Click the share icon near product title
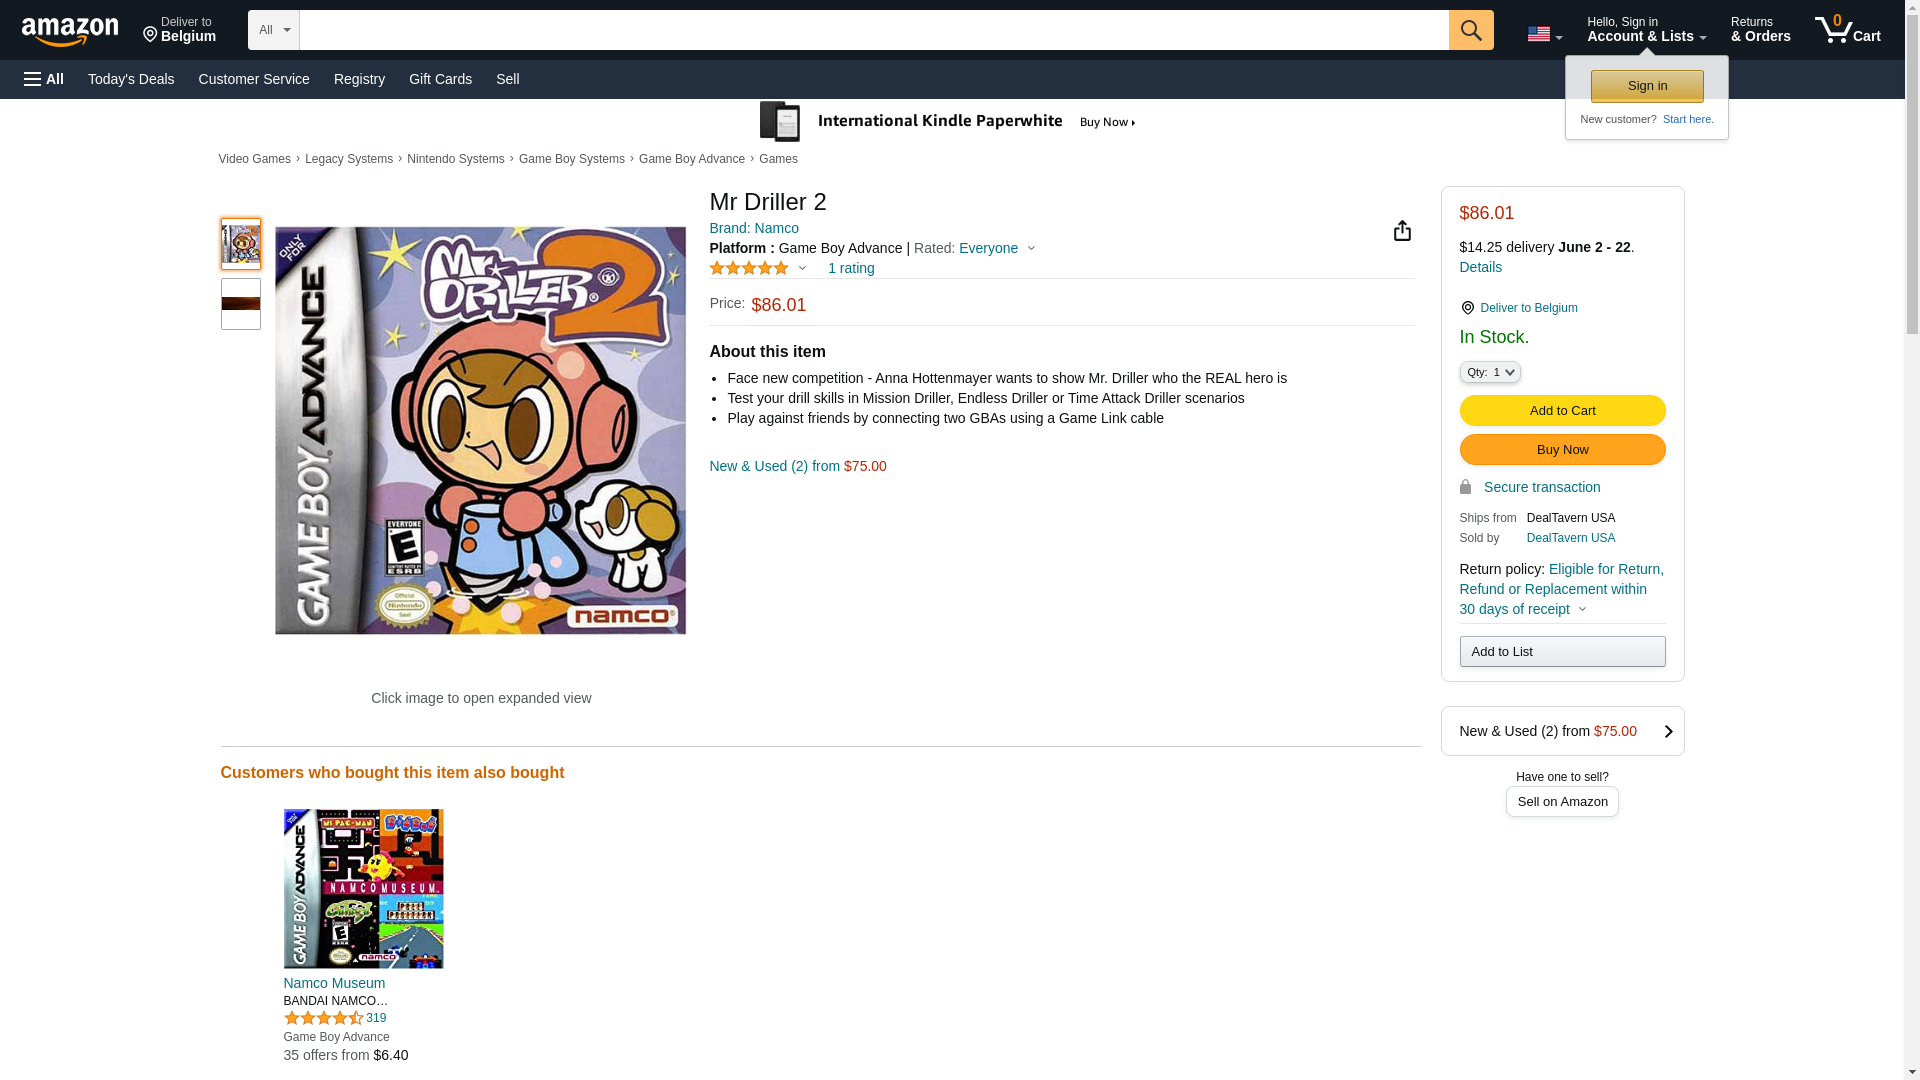 [1402, 231]
